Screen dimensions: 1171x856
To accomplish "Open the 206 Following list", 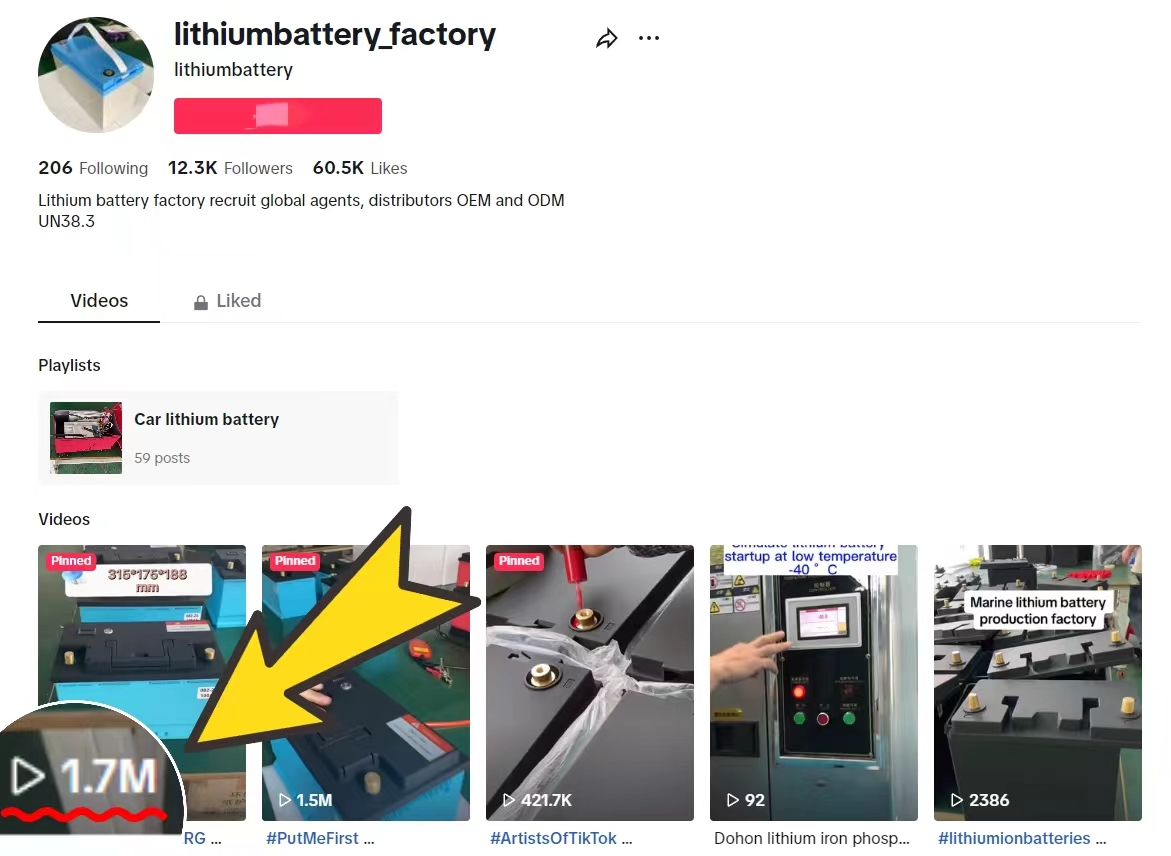I will 93,168.
